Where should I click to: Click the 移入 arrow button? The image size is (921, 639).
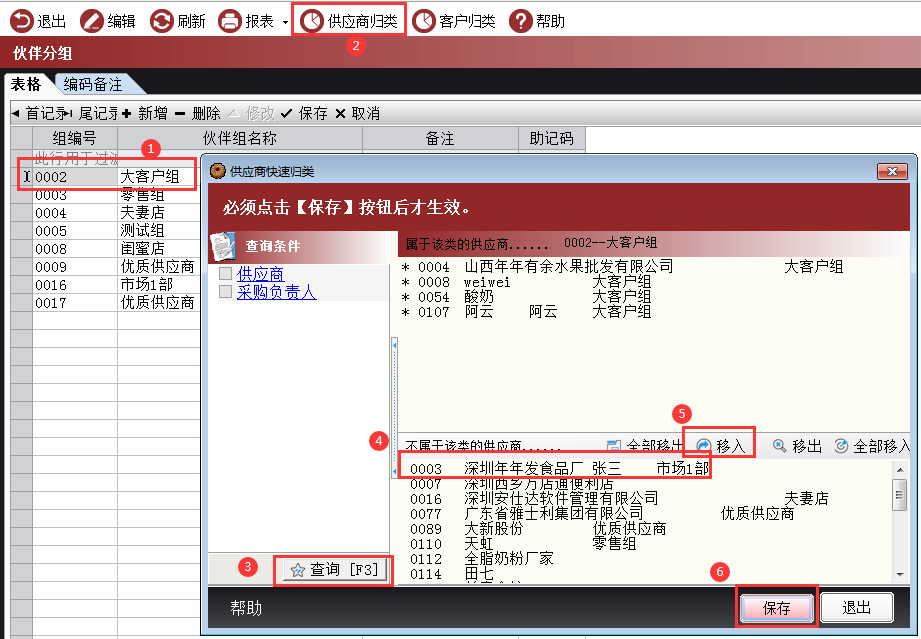(x=721, y=446)
